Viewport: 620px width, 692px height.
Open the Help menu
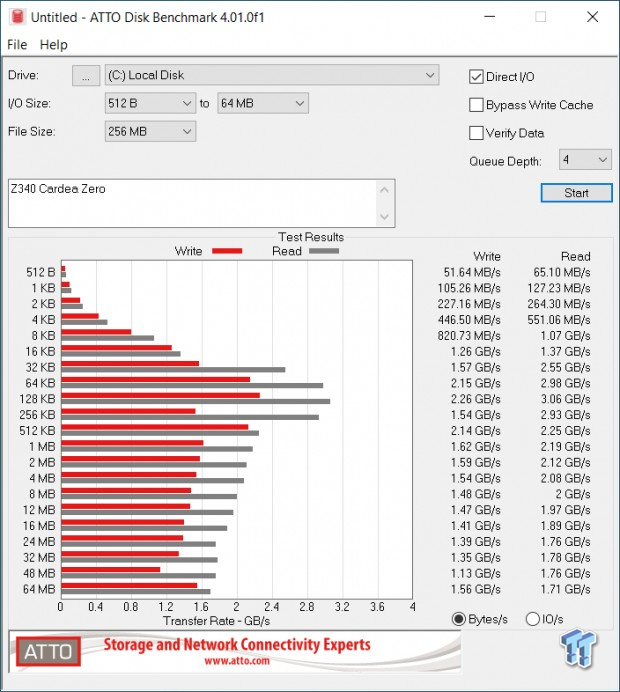(x=53, y=45)
